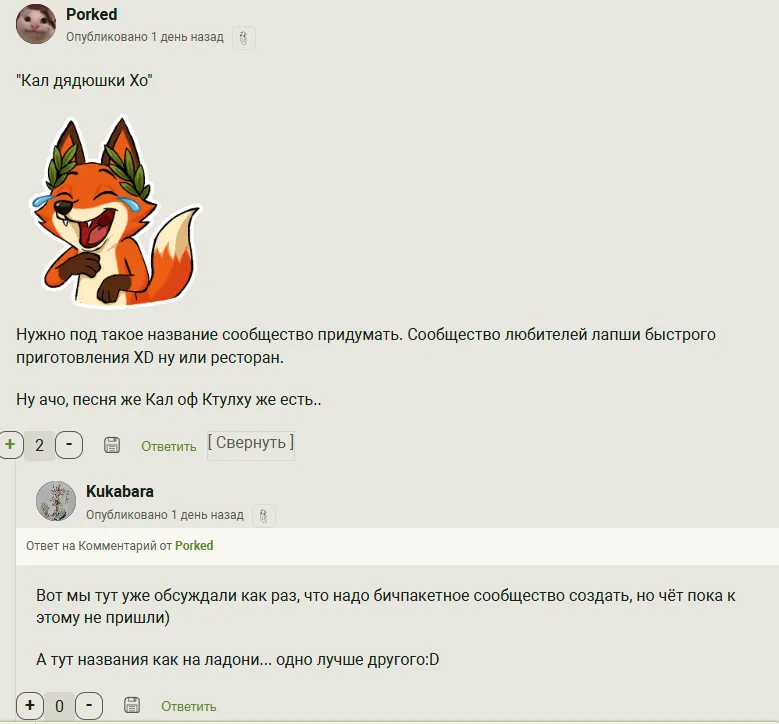The width and height of the screenshot is (779, 724).
Task: Open Porked's avatar picture
Action: [36, 24]
